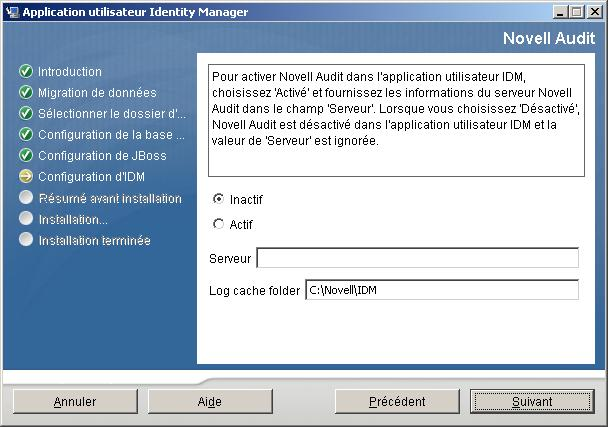Click the Configuration de la base checkmark icon
This screenshot has height=427, width=608.
point(26,134)
